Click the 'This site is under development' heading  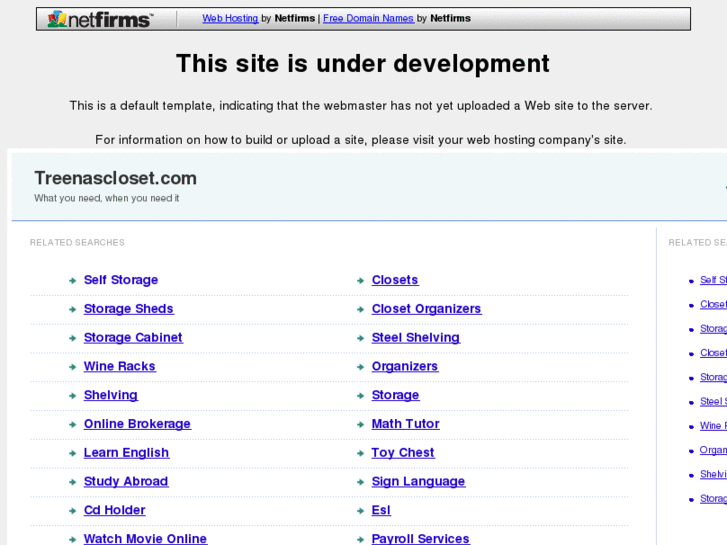pyautogui.click(x=363, y=64)
